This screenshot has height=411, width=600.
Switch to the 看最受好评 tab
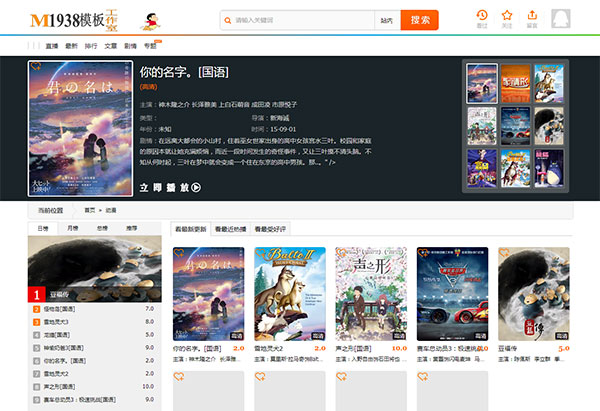270,229
